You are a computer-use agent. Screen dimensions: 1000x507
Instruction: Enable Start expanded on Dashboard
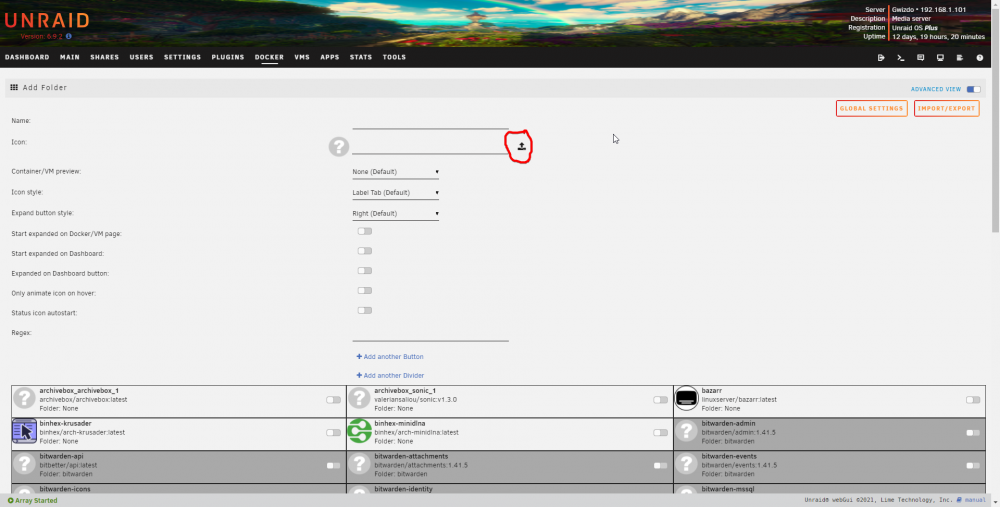coord(365,251)
